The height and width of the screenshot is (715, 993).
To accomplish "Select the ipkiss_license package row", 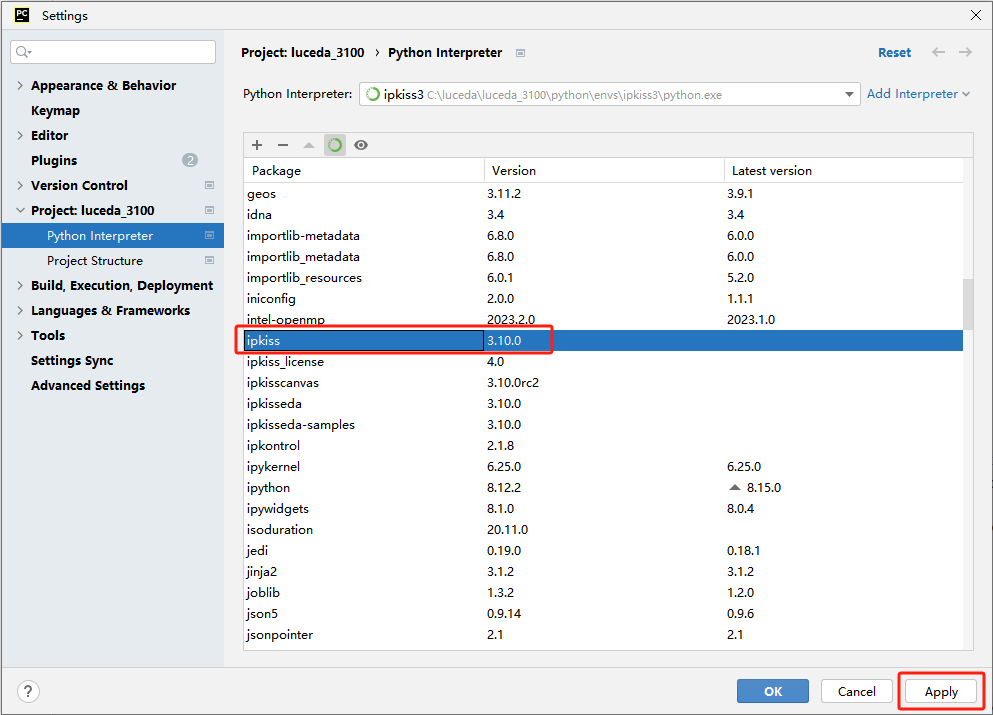I will click(x=604, y=362).
